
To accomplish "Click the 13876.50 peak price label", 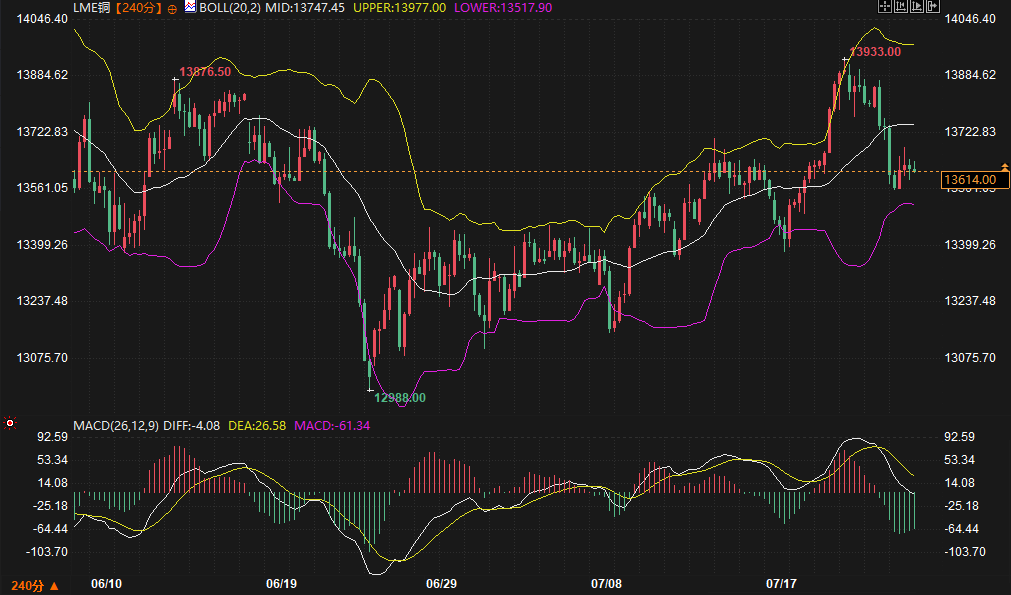I will tap(205, 72).
